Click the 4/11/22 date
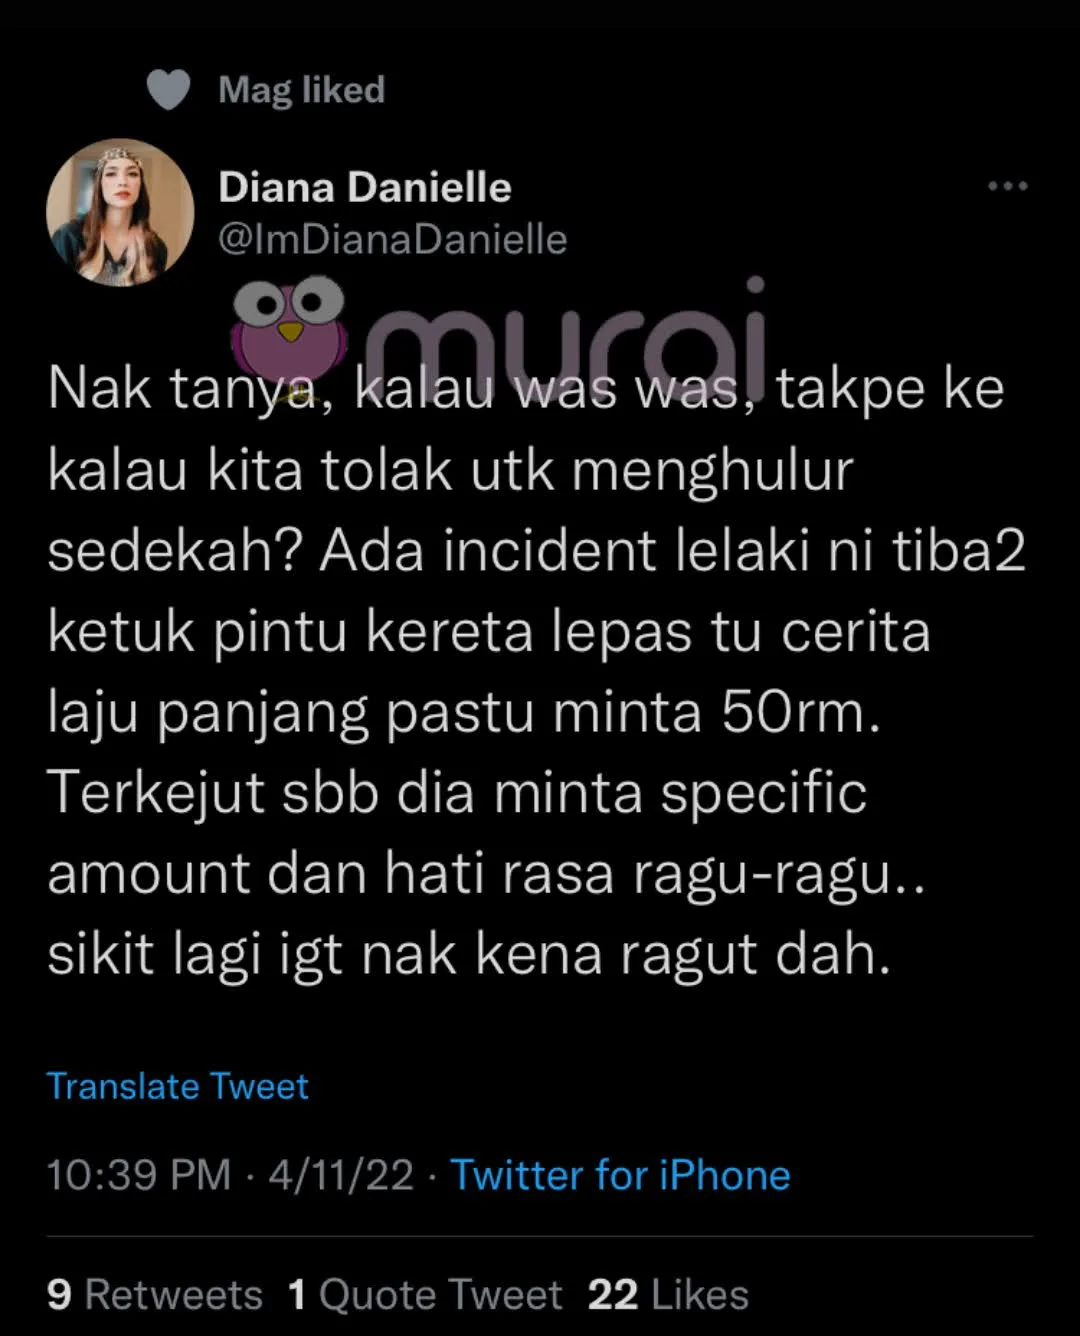This screenshot has width=1080, height=1336. [x=341, y=1174]
